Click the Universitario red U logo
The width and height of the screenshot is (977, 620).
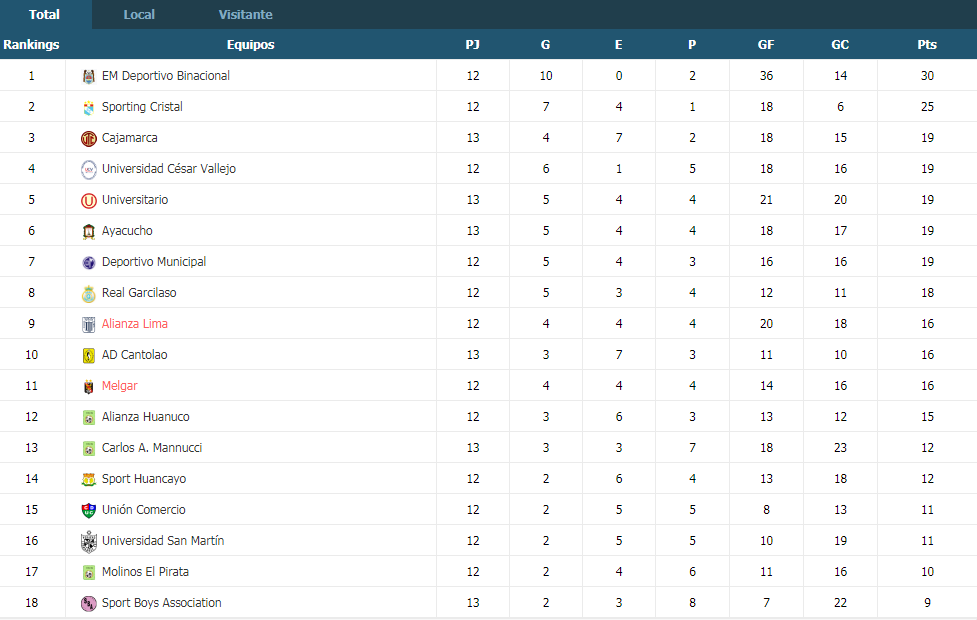click(88, 200)
